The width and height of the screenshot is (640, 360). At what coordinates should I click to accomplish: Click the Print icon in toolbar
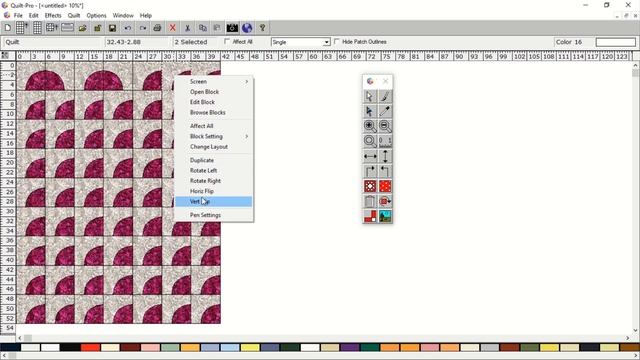click(157, 28)
